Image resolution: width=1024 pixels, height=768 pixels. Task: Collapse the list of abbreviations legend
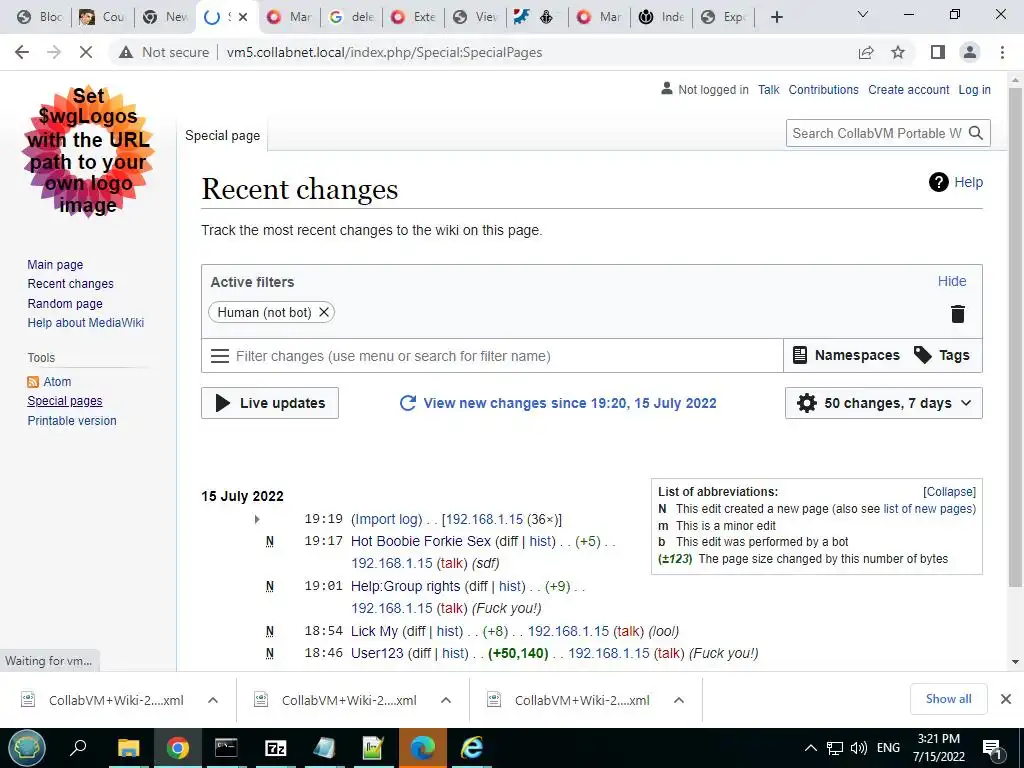coord(949,492)
